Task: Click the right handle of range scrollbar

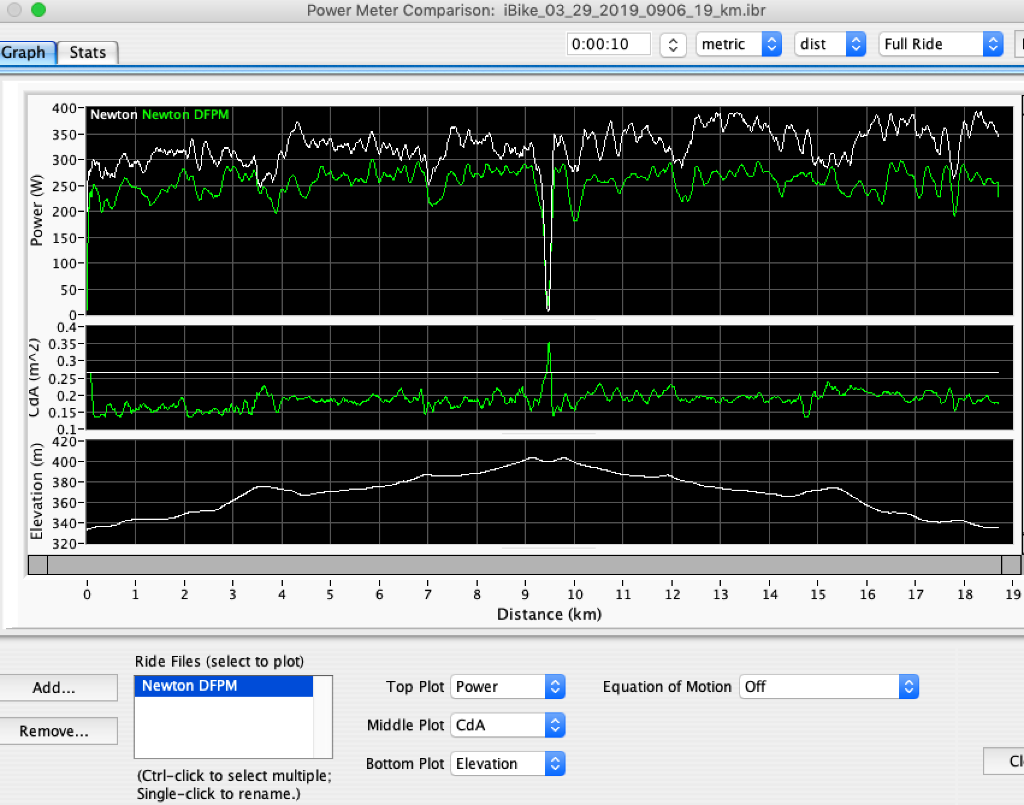Action: (x=1011, y=565)
